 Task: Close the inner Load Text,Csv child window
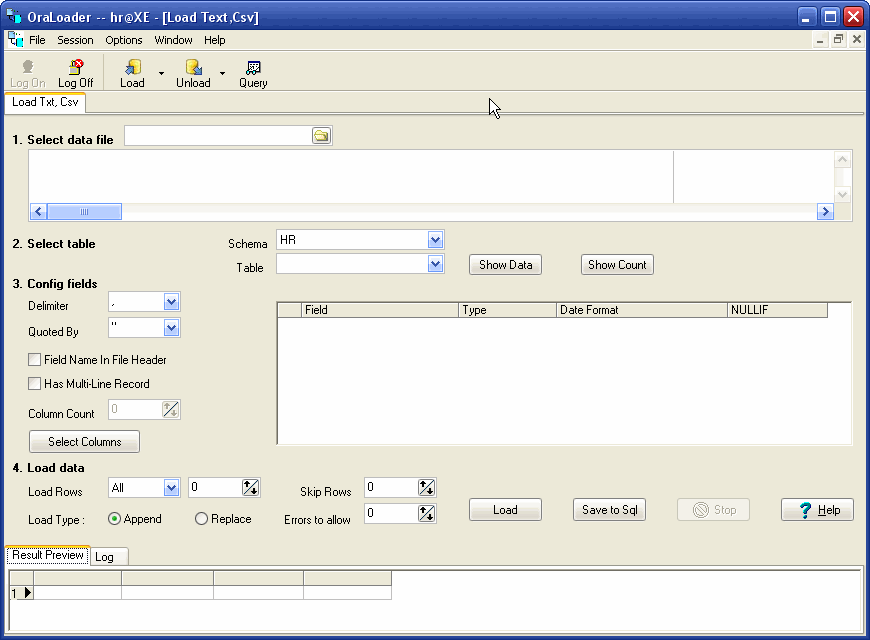point(857,39)
